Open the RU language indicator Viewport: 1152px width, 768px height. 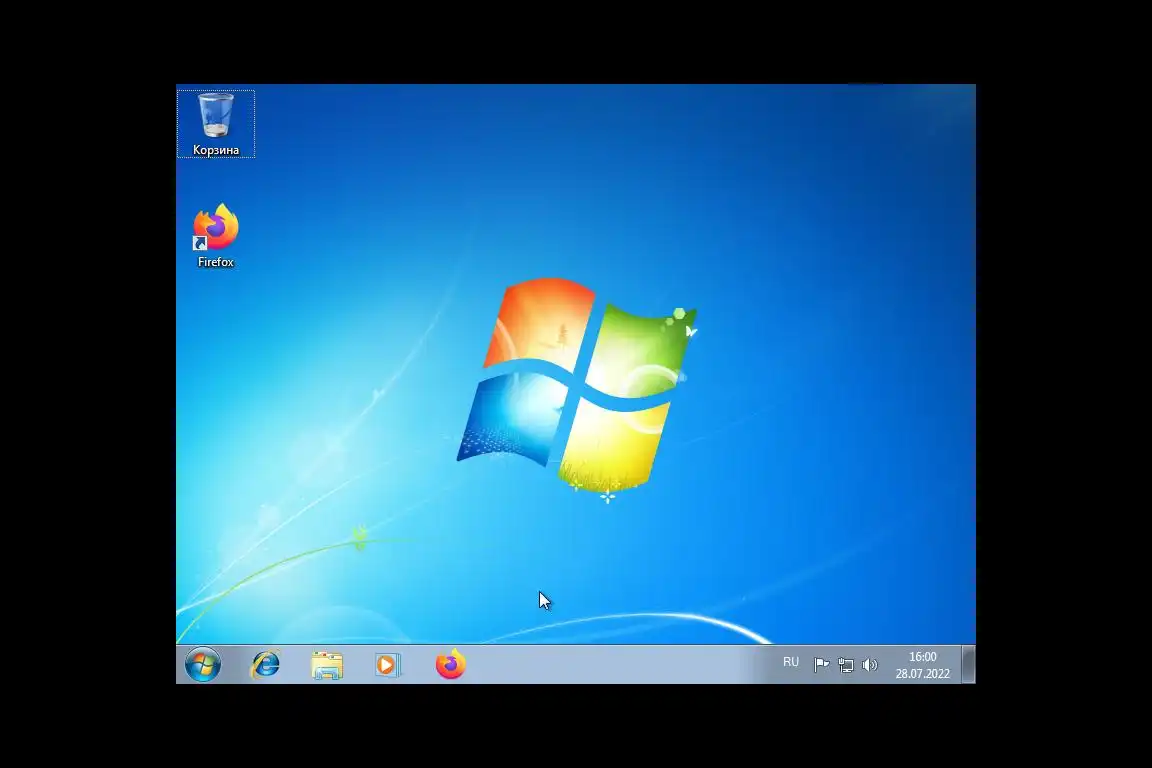tap(791, 662)
